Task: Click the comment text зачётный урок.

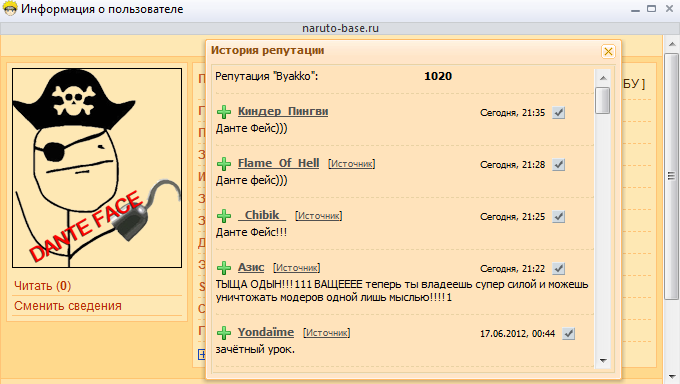Action: pyautogui.click(x=255, y=349)
